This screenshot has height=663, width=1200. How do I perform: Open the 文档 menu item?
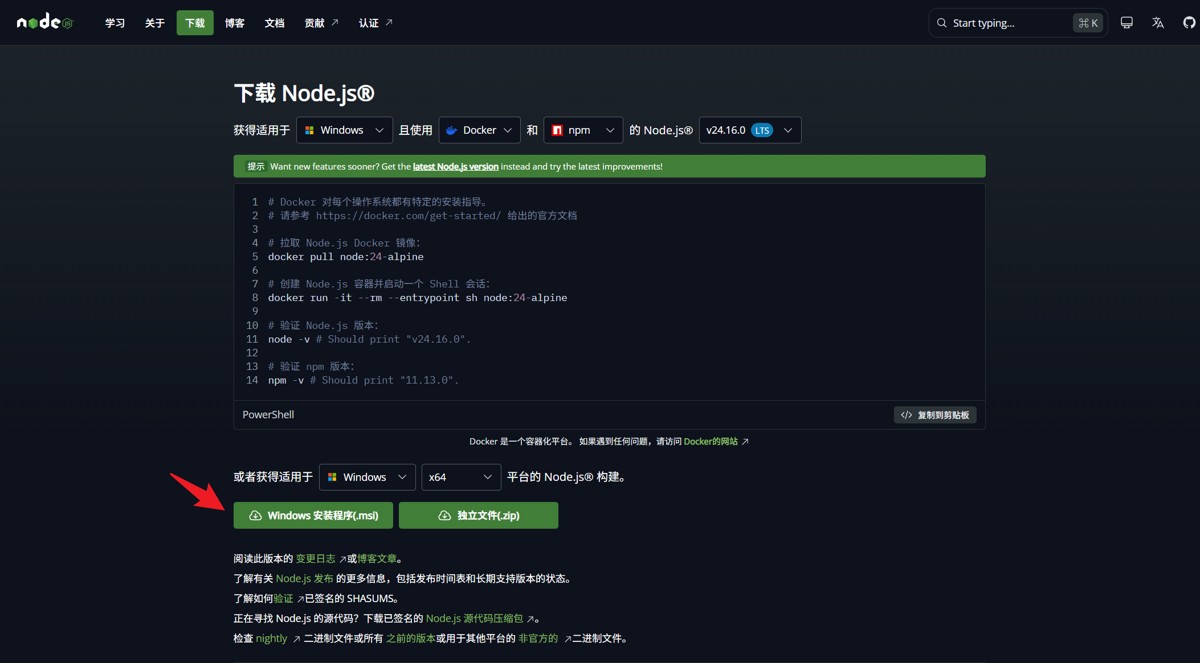[x=275, y=23]
